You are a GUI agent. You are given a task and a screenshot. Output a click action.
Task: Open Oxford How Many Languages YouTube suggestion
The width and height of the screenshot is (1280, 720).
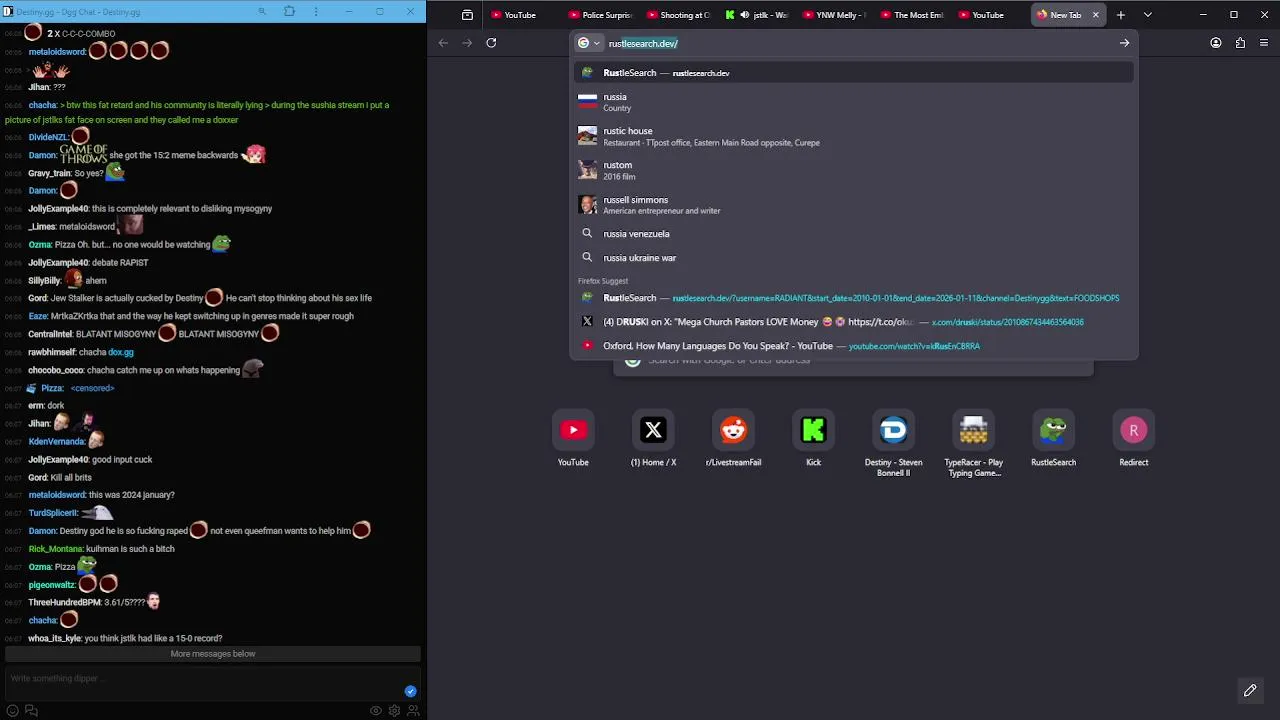(854, 346)
